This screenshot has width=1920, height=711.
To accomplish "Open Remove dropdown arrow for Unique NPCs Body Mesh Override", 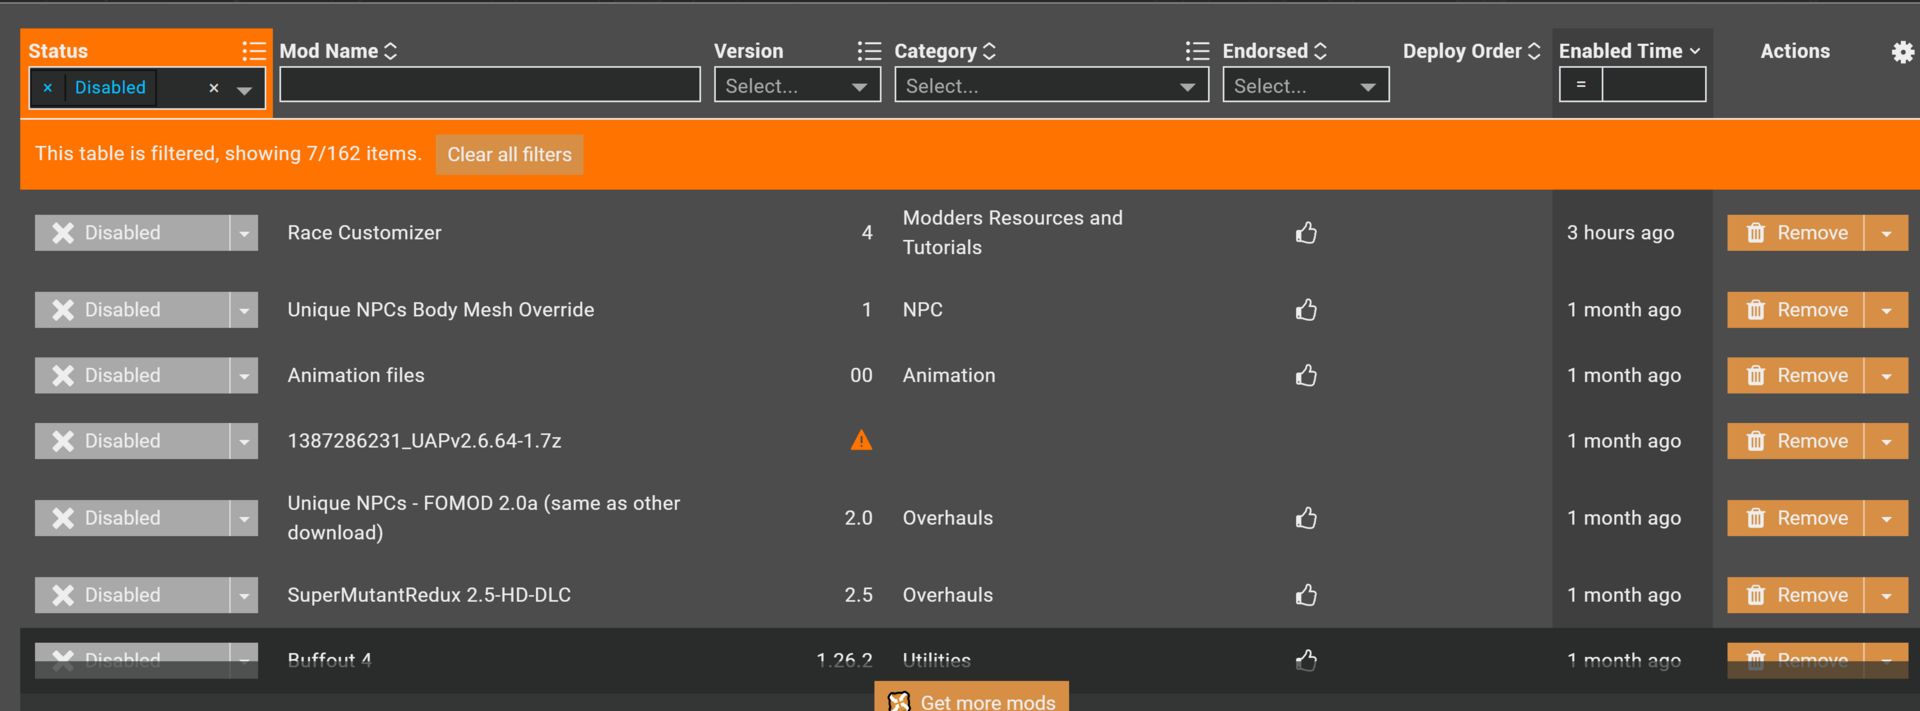I will (x=1886, y=310).
